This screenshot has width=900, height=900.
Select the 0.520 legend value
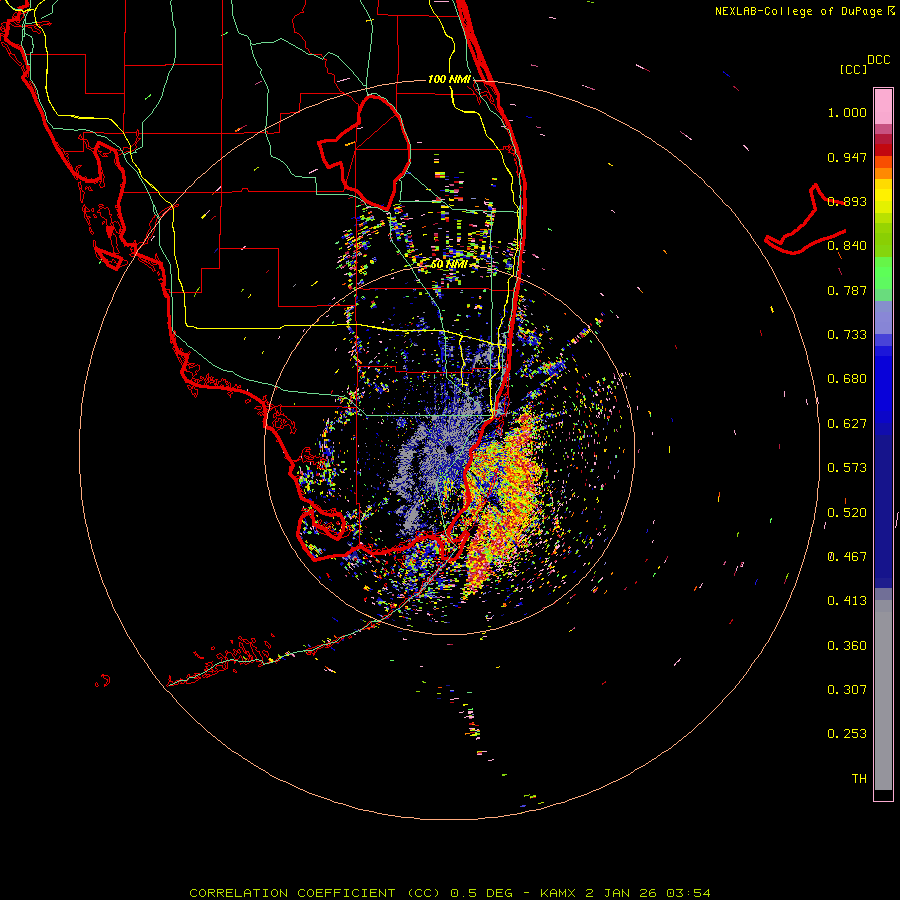click(847, 513)
